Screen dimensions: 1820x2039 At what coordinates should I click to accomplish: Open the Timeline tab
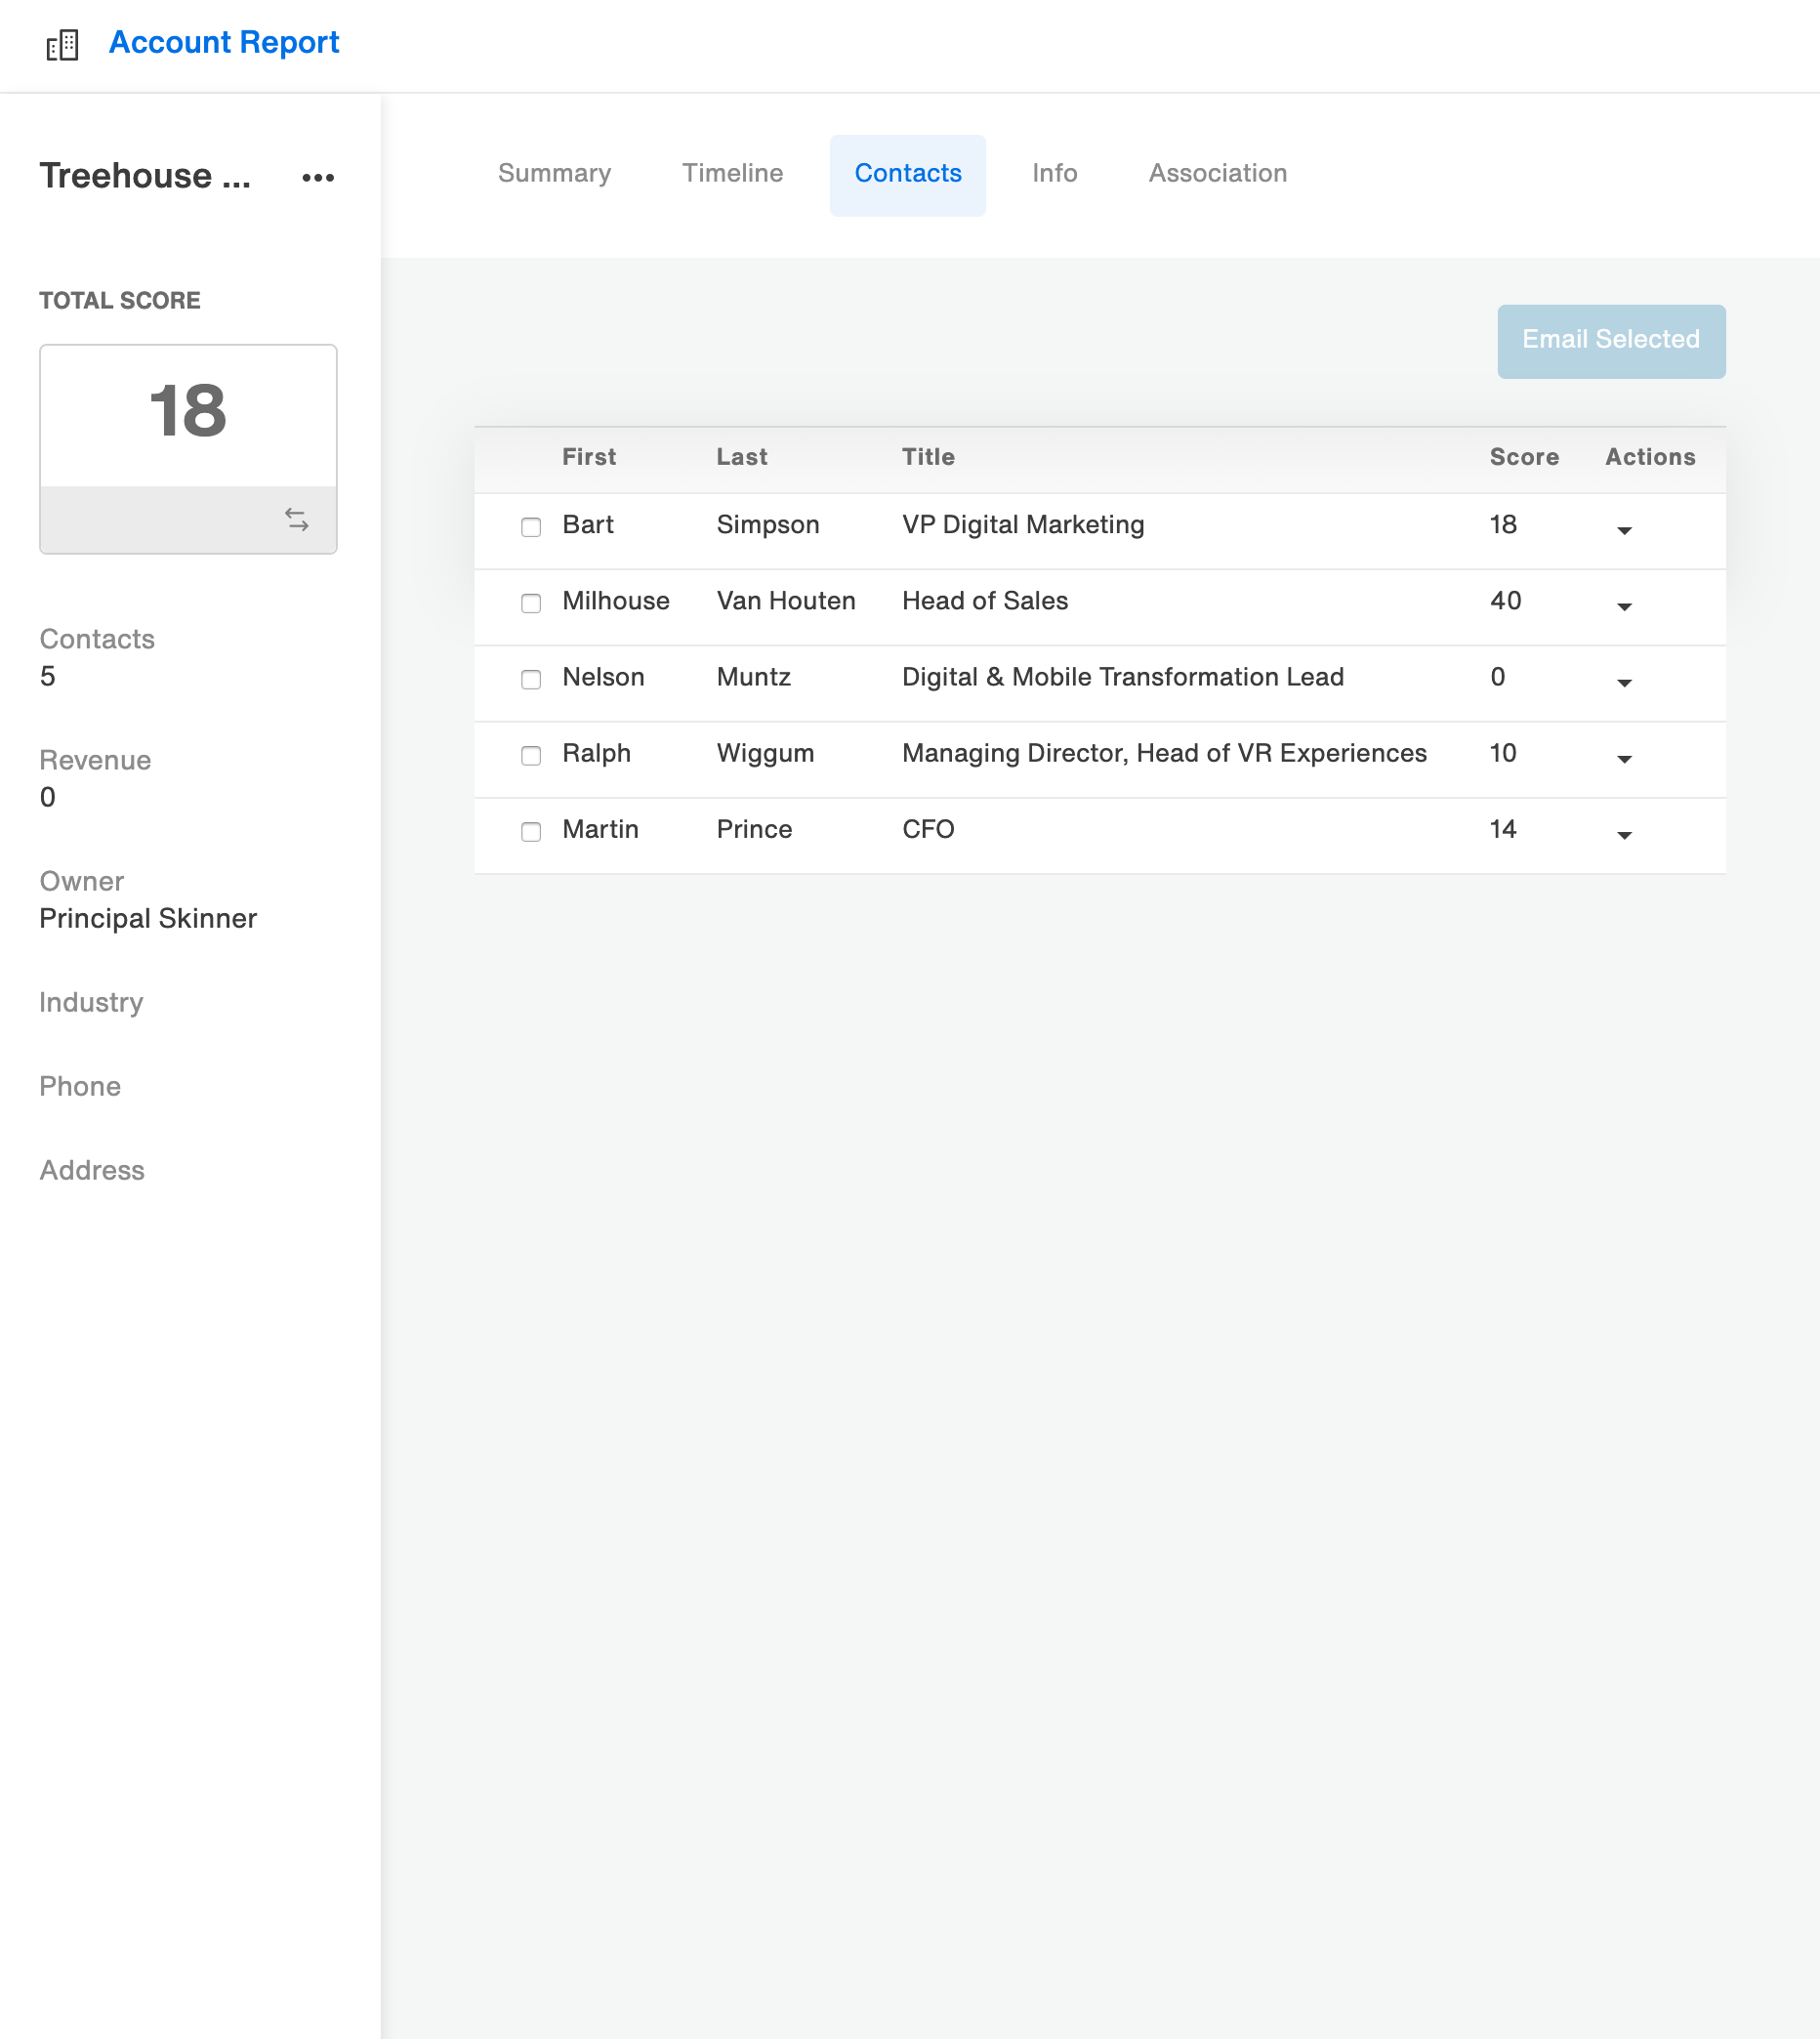pyautogui.click(x=732, y=174)
